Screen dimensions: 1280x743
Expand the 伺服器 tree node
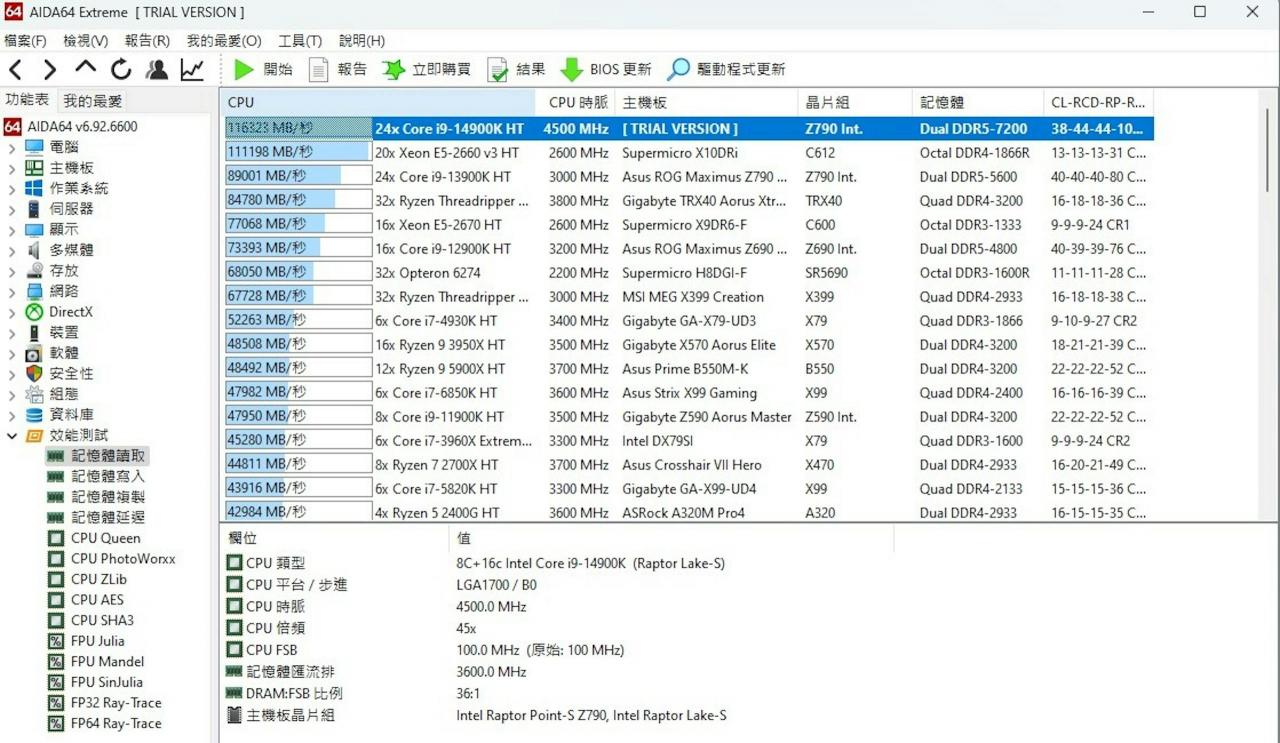click(12, 209)
